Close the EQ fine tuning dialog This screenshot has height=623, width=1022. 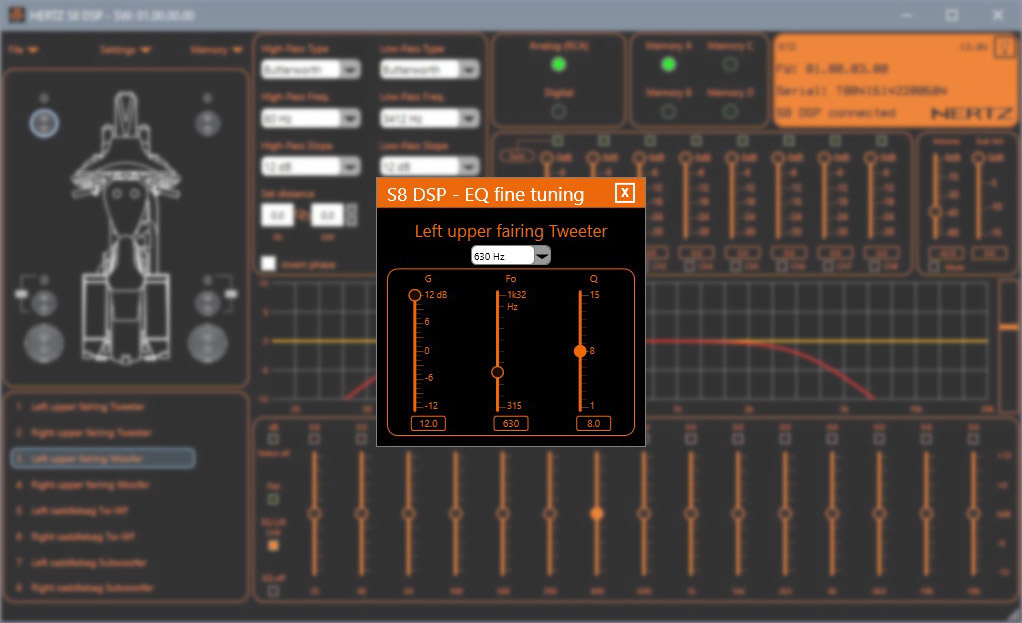point(624,193)
